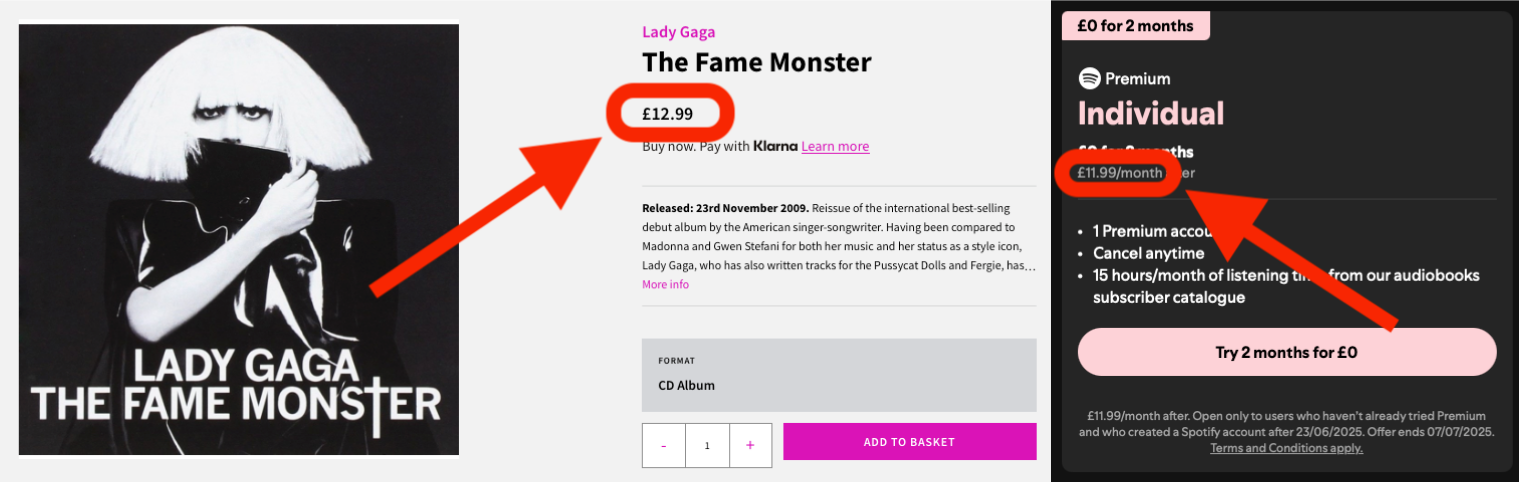
Task: Open Klarna Learn more link
Action: [835, 146]
